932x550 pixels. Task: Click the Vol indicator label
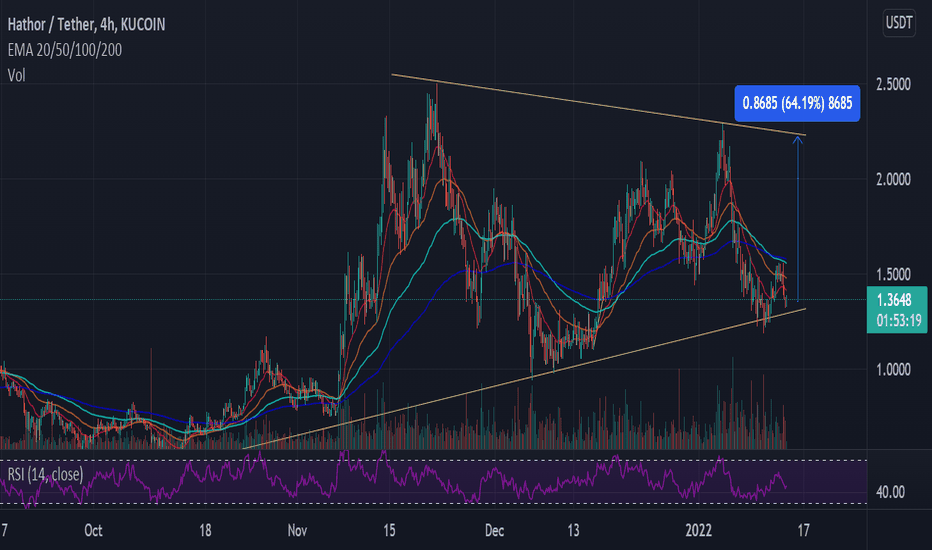(x=16, y=76)
